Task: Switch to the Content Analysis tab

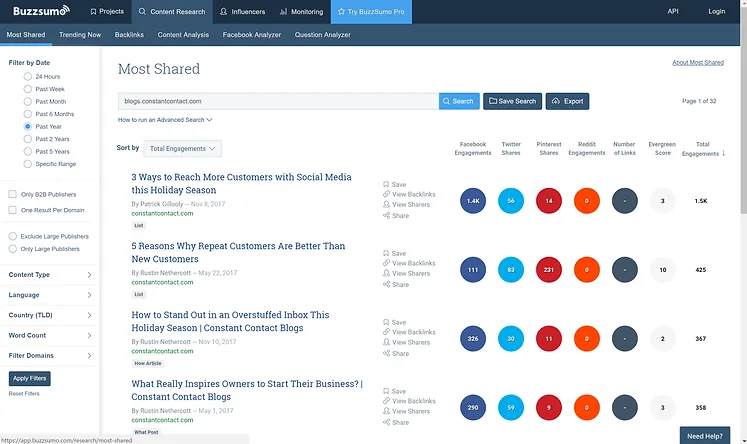Action: [183, 35]
